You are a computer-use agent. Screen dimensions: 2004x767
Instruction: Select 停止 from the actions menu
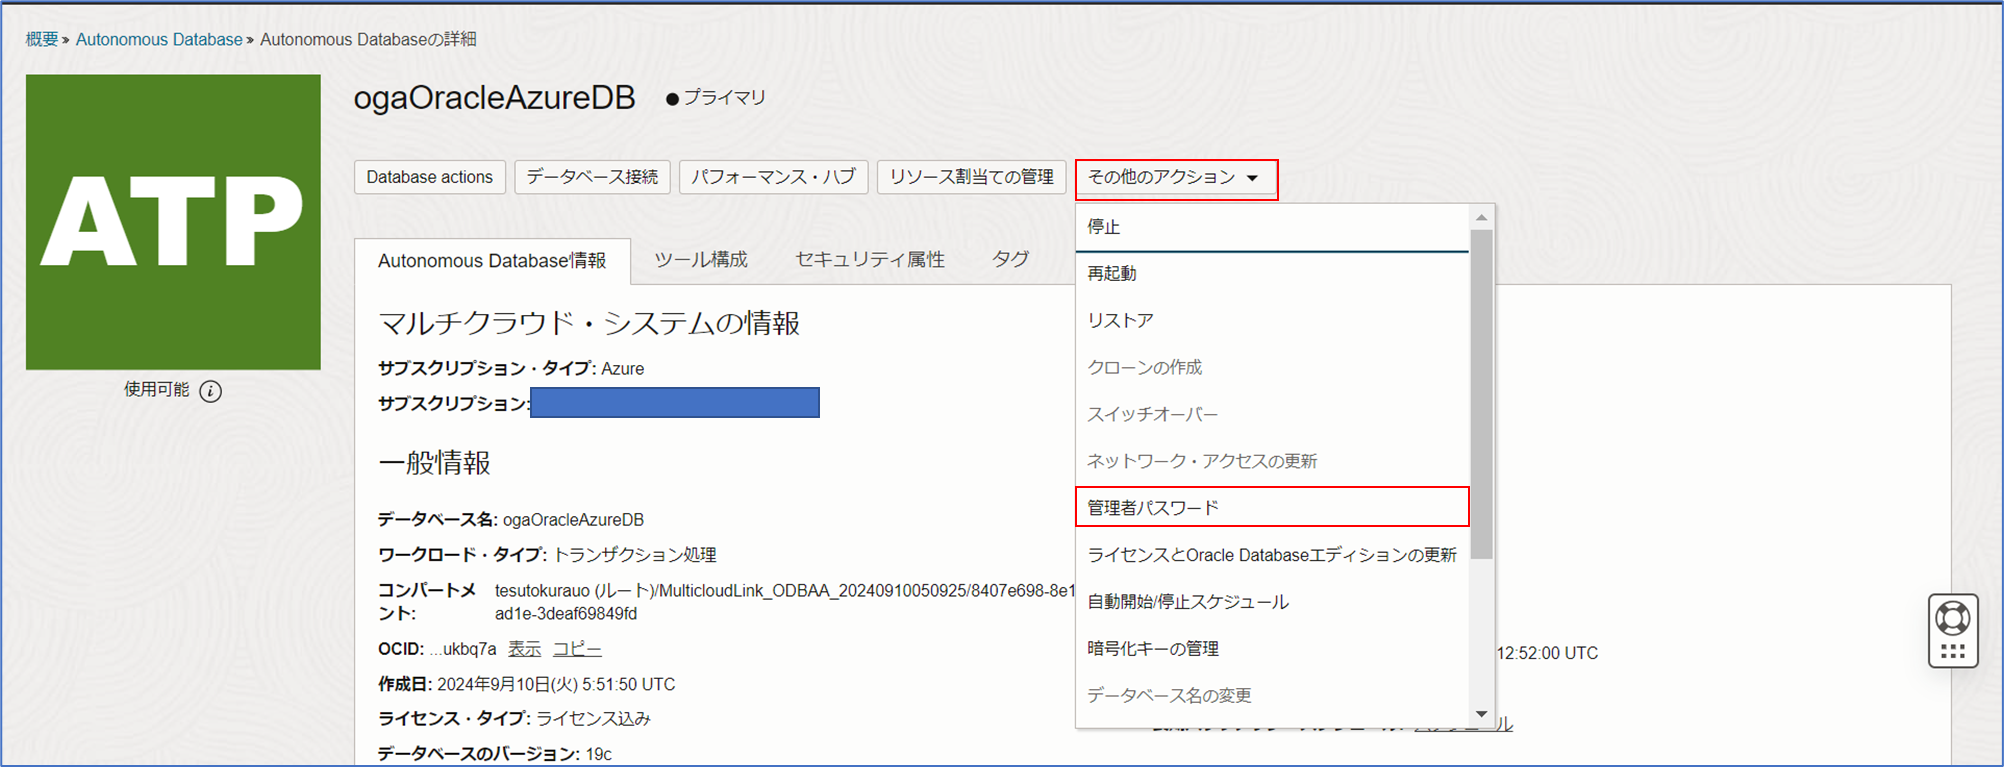pyautogui.click(x=1272, y=227)
